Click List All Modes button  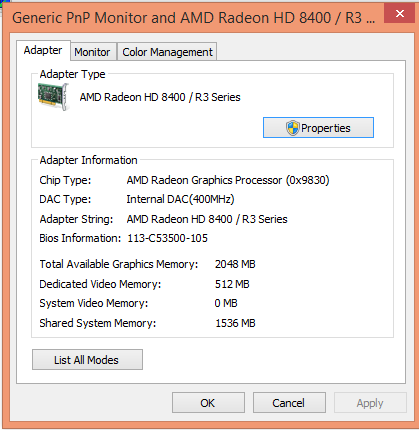[87, 360]
